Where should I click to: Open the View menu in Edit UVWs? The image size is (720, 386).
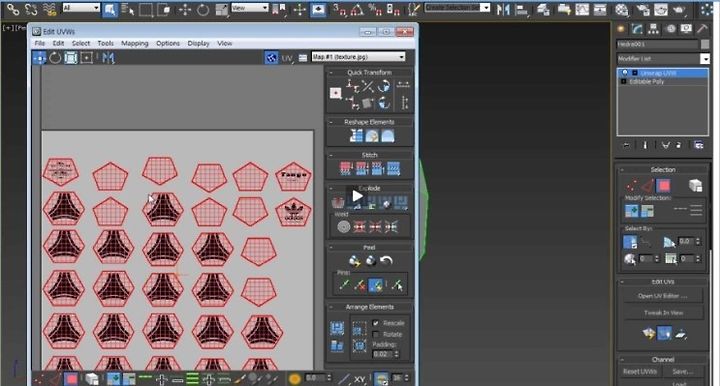[225, 43]
